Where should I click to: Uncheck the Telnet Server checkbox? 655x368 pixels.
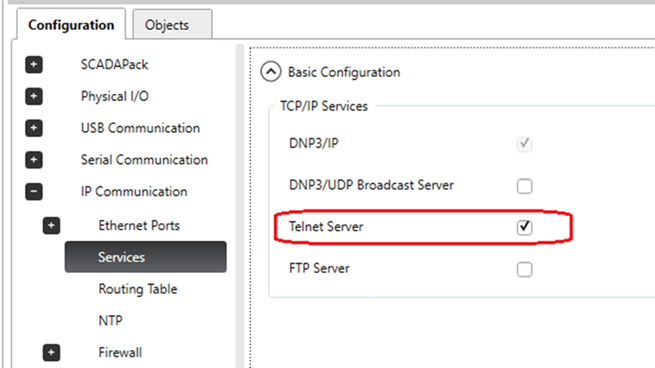pos(524,227)
